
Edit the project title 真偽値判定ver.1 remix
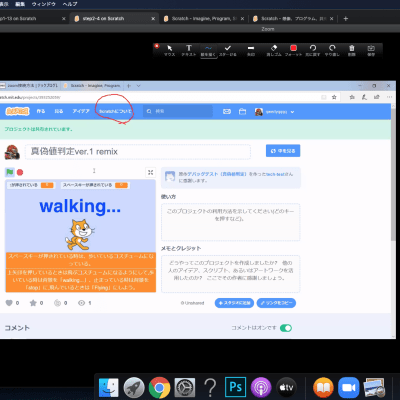click(138, 152)
